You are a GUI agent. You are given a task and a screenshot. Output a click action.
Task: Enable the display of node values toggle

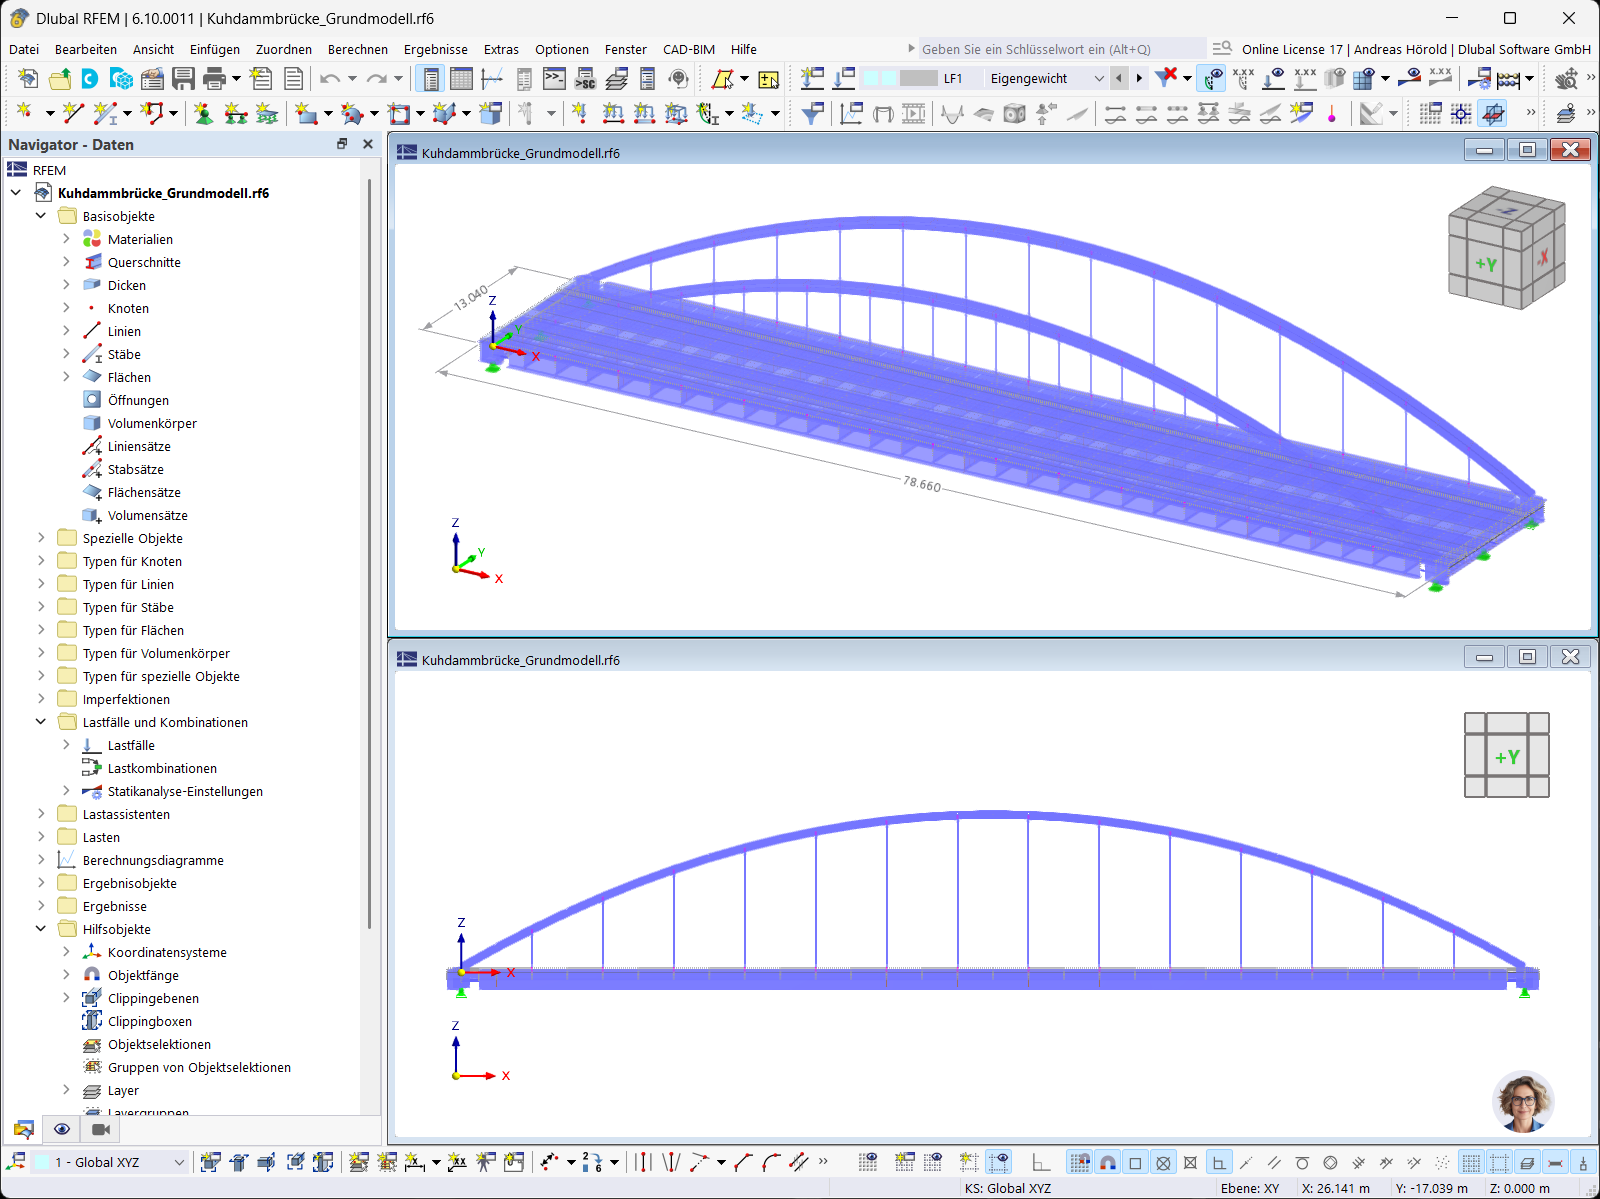(x=1244, y=78)
